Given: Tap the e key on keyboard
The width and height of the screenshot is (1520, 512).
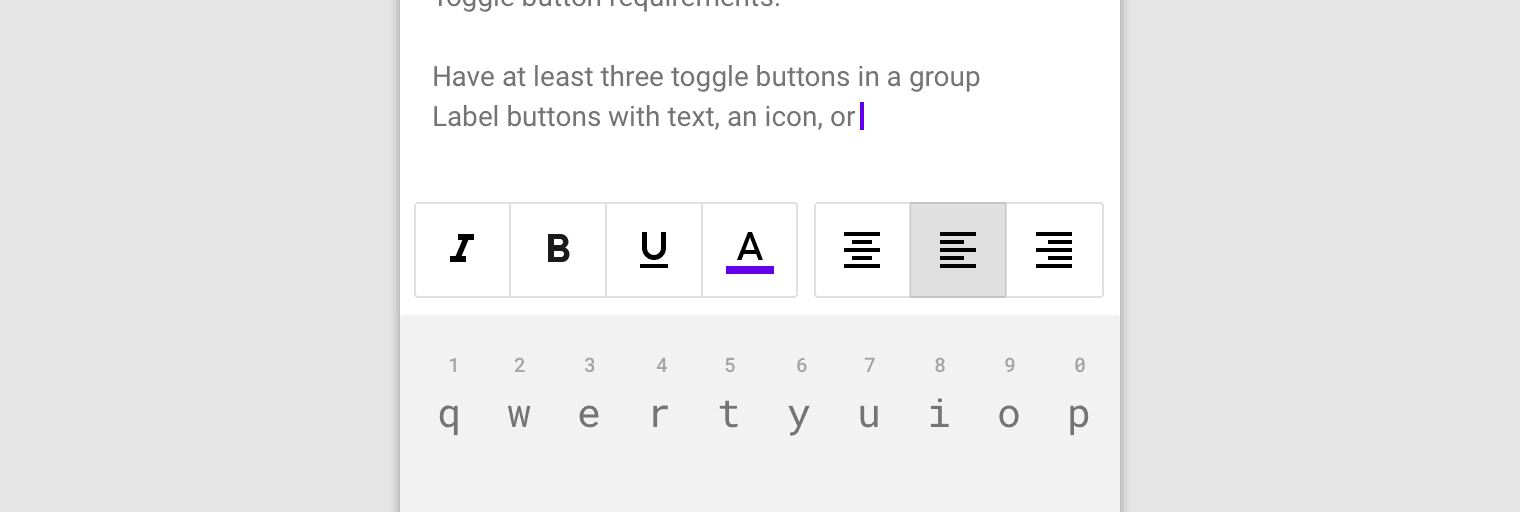Looking at the screenshot, I should (589, 413).
